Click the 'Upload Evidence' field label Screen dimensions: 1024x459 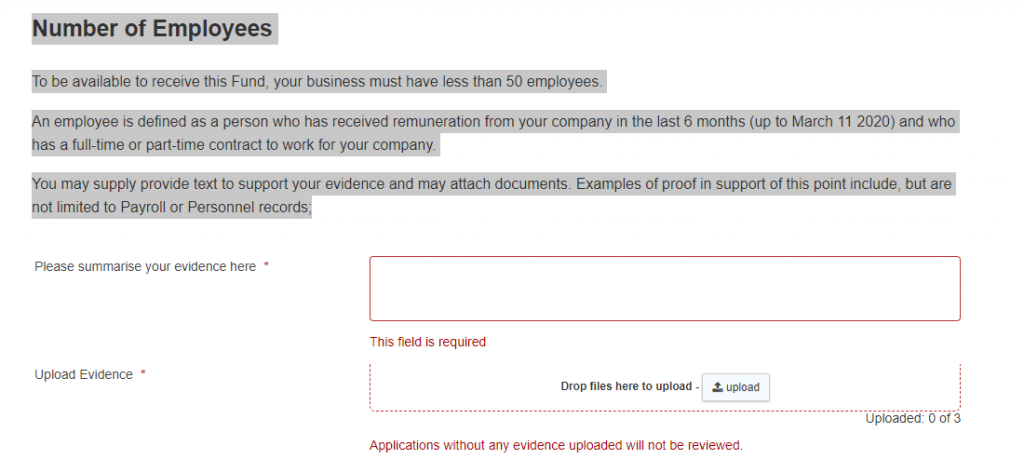click(x=84, y=374)
